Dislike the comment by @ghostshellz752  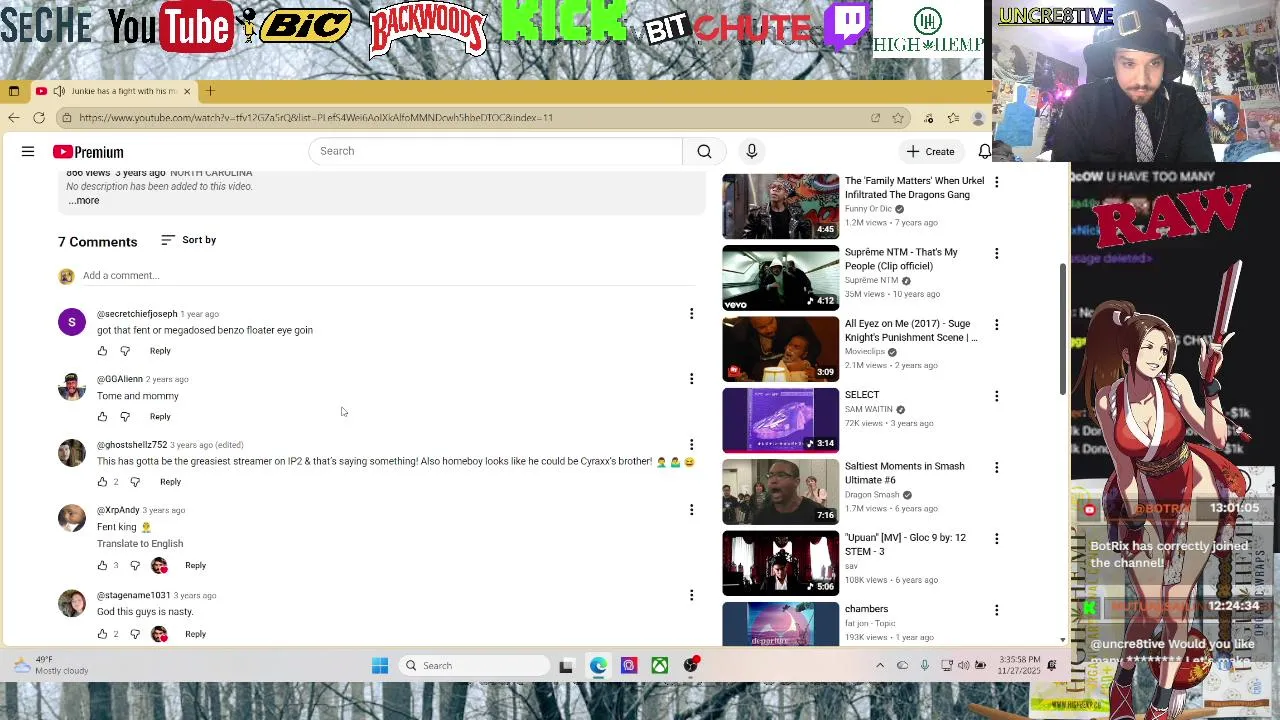(x=135, y=482)
